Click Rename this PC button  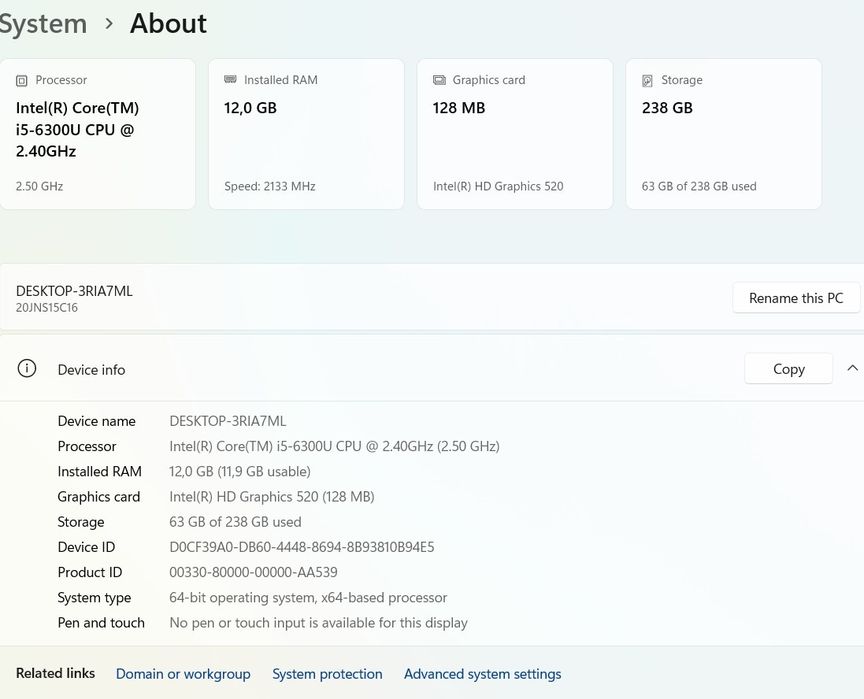[796, 298]
